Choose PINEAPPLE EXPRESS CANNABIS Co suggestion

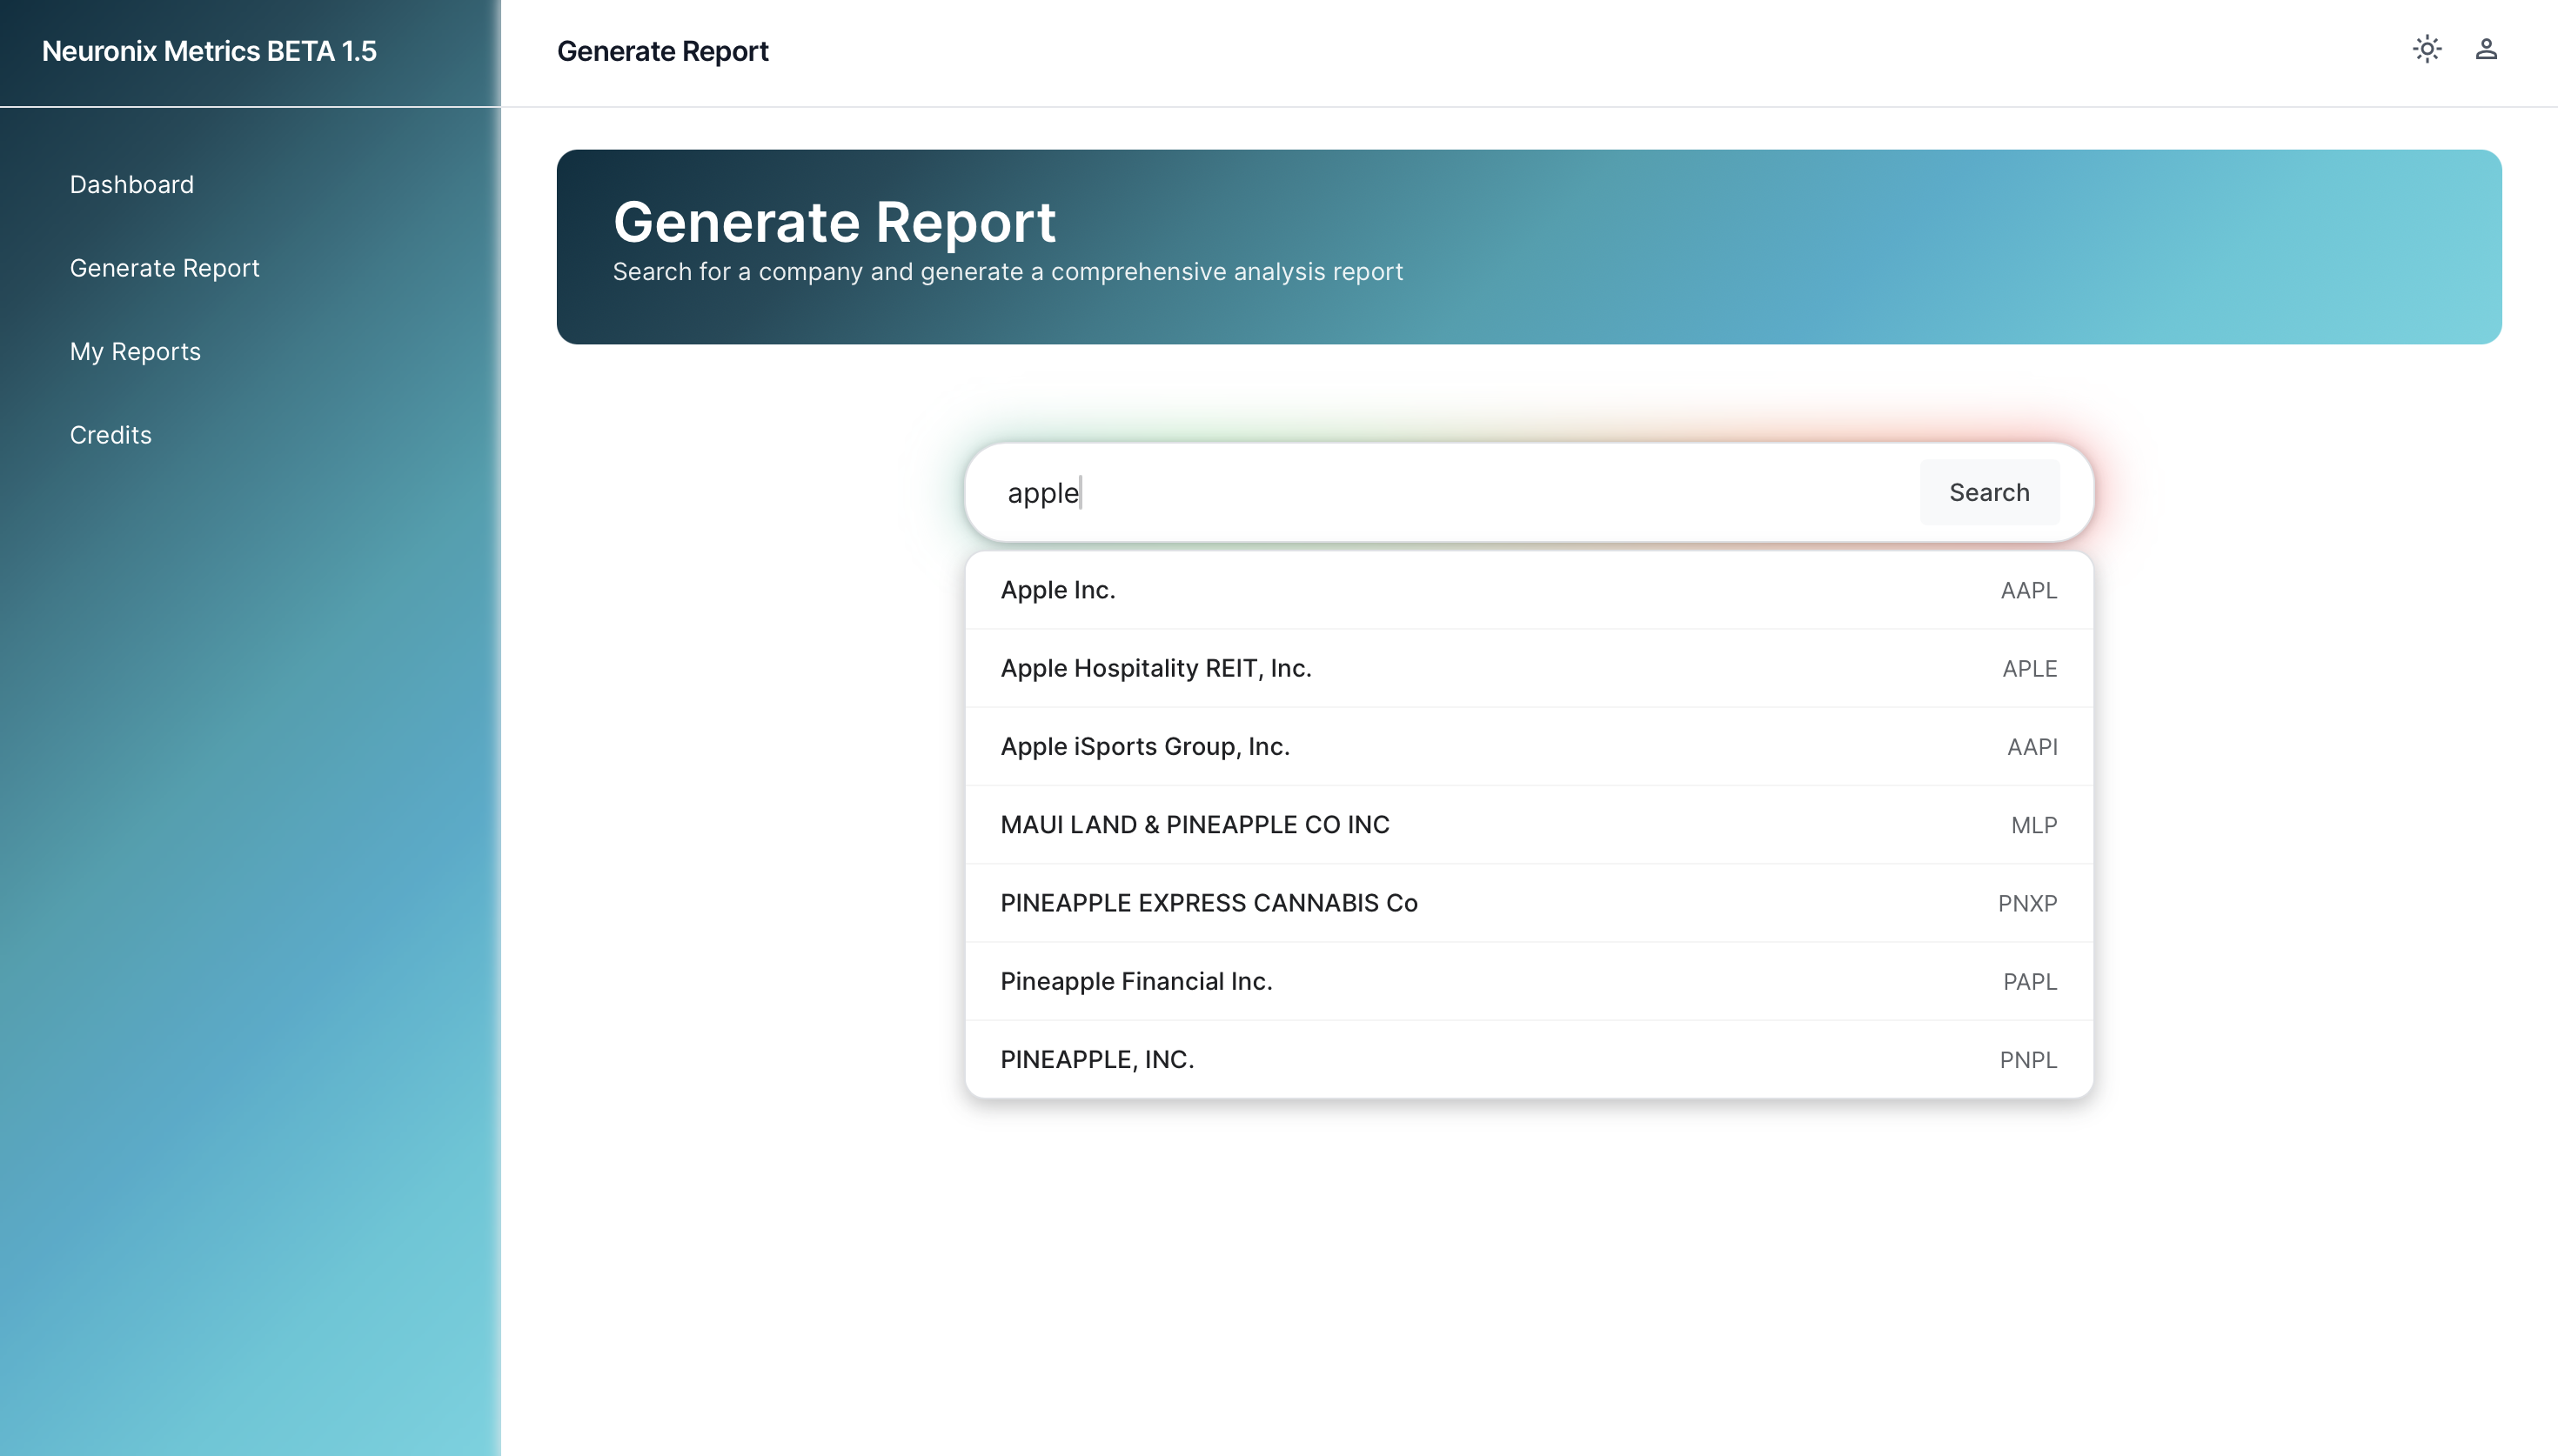point(1209,903)
